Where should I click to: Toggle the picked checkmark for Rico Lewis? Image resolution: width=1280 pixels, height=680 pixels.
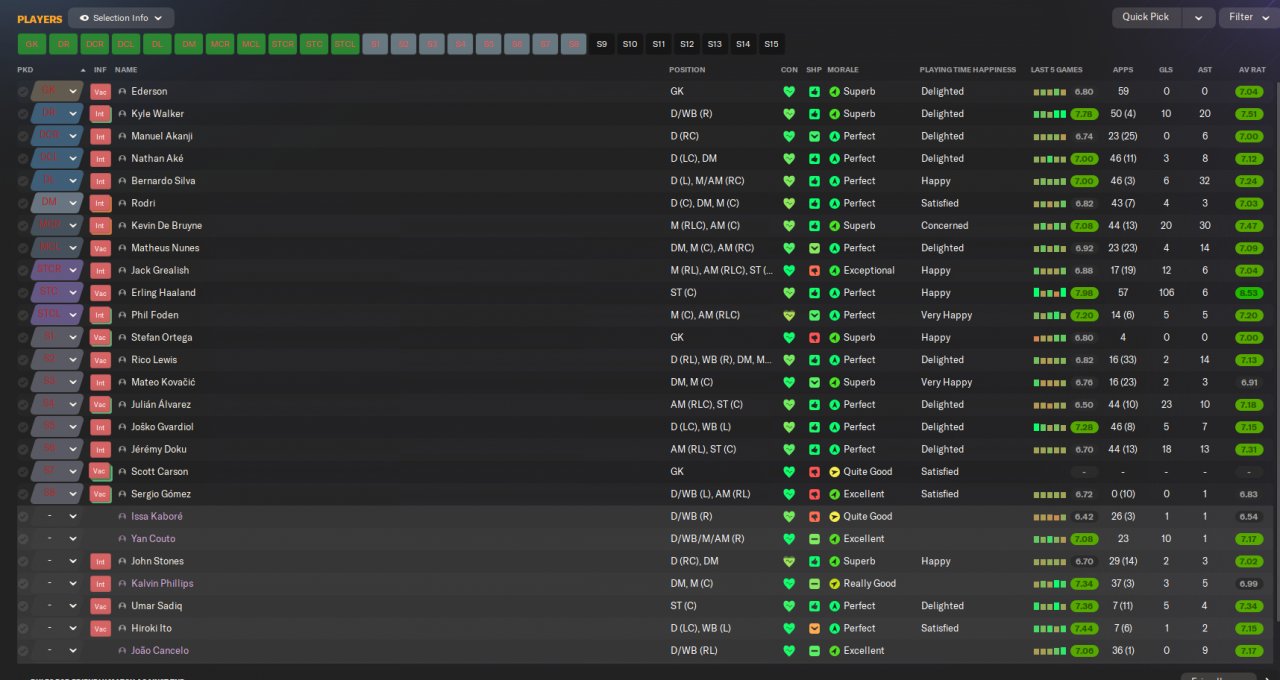point(23,360)
